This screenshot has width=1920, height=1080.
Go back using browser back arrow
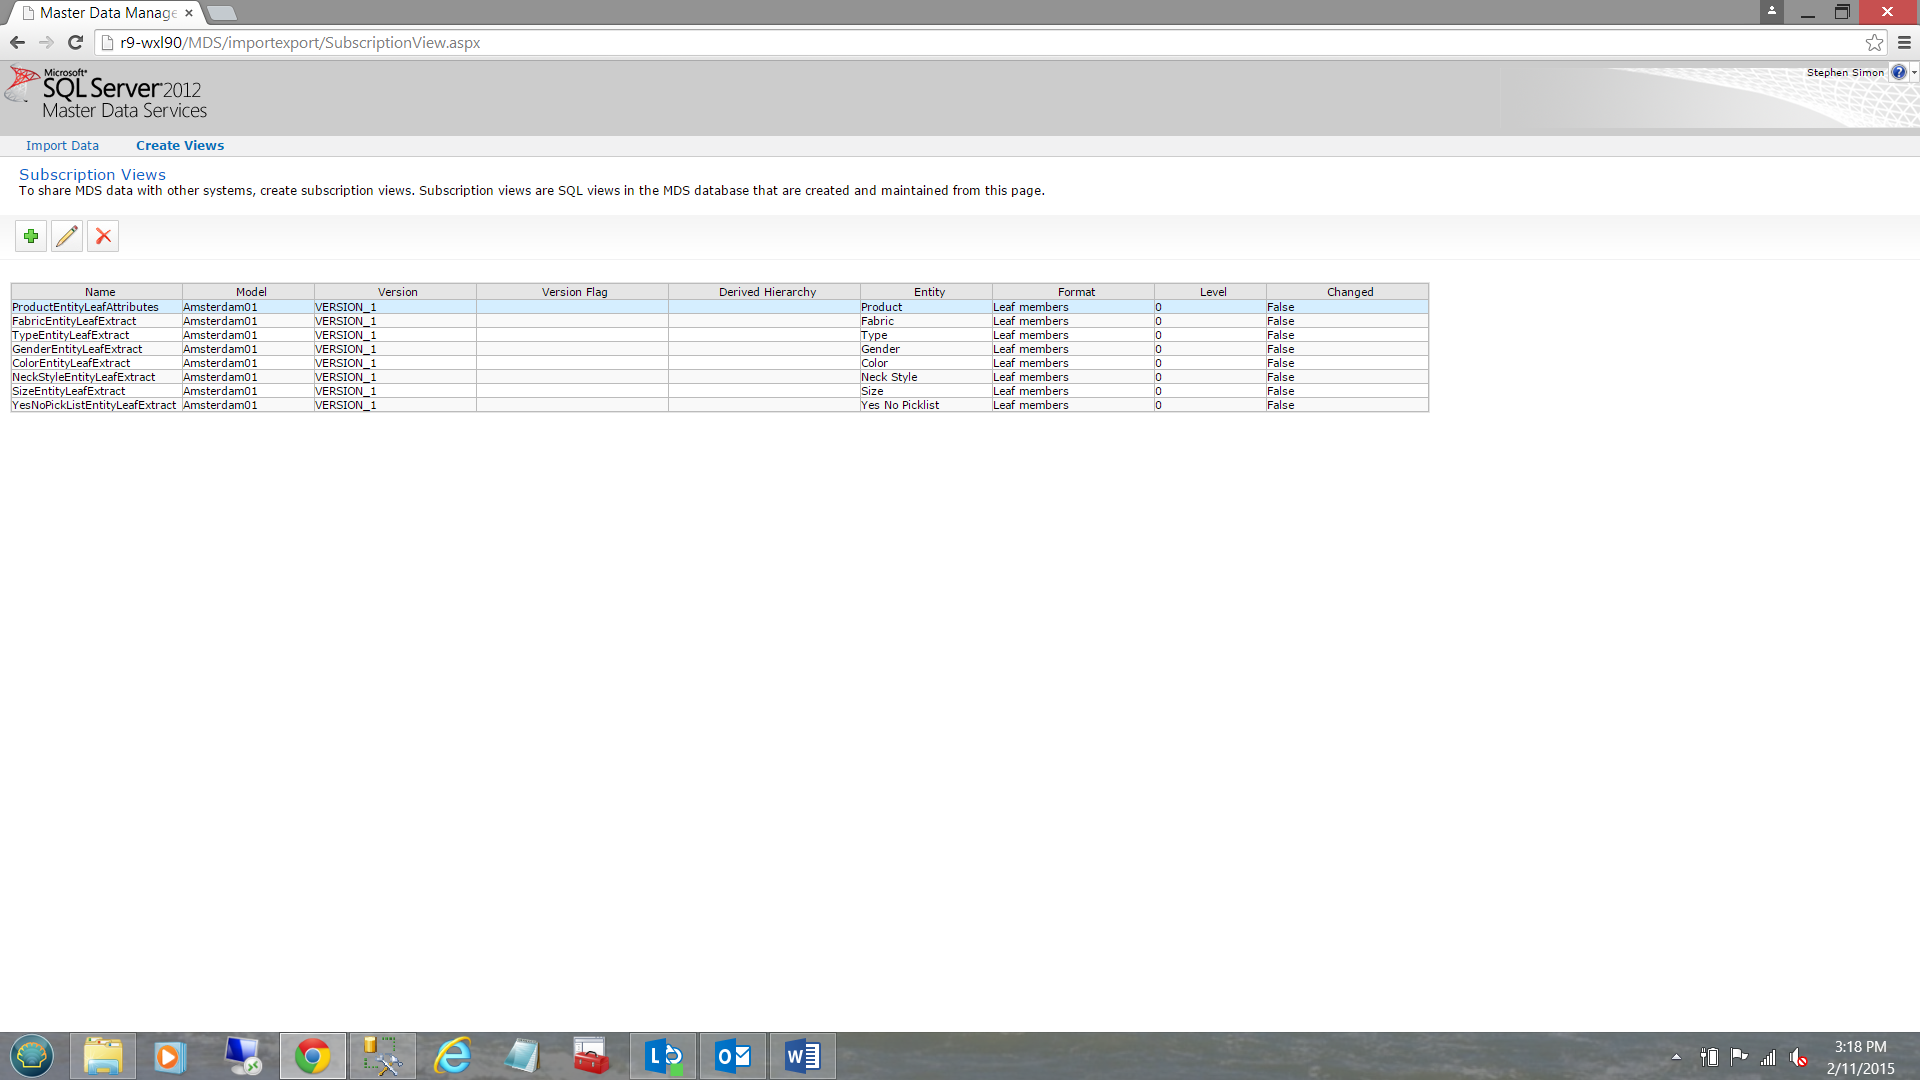[x=17, y=43]
